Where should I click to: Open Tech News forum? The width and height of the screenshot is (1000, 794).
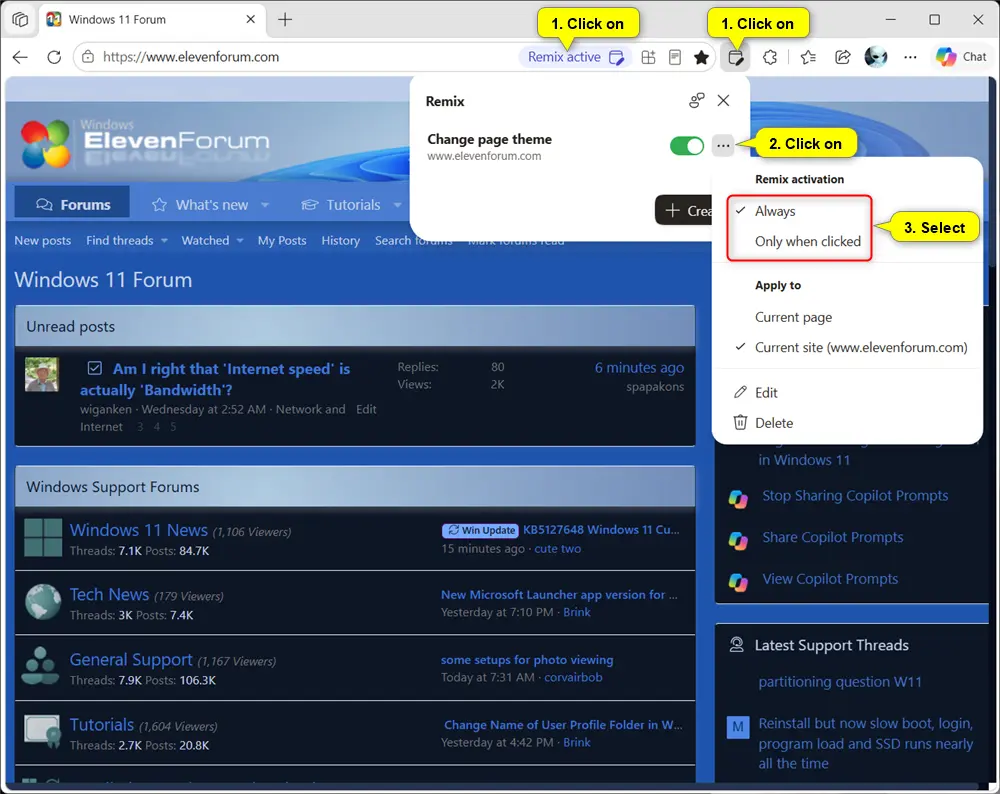click(x=109, y=595)
